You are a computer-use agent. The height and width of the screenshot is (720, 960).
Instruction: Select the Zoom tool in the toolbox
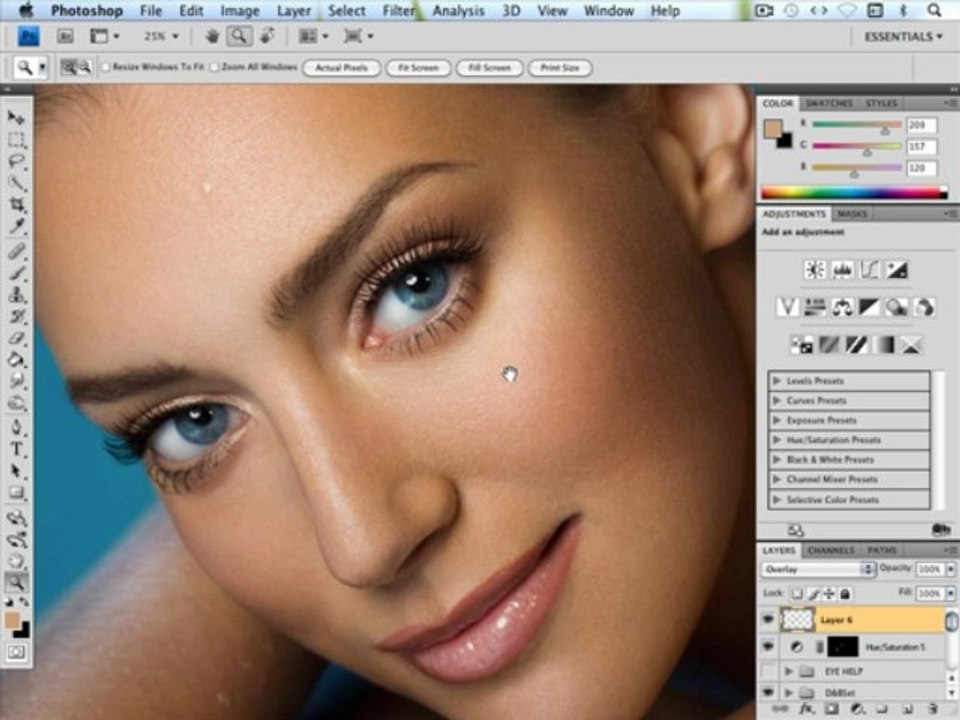(17, 582)
